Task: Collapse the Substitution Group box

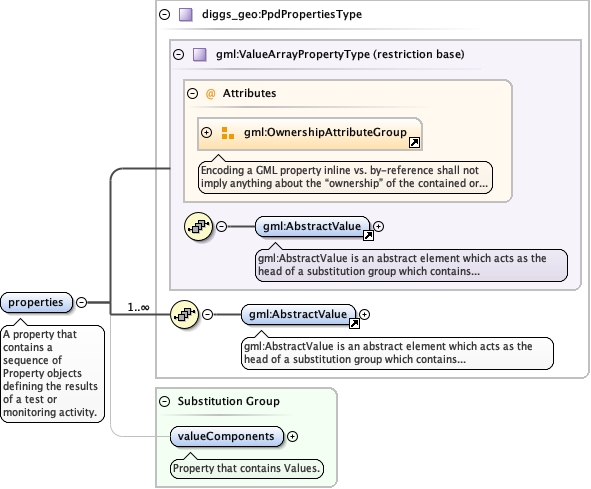Action: point(164,402)
